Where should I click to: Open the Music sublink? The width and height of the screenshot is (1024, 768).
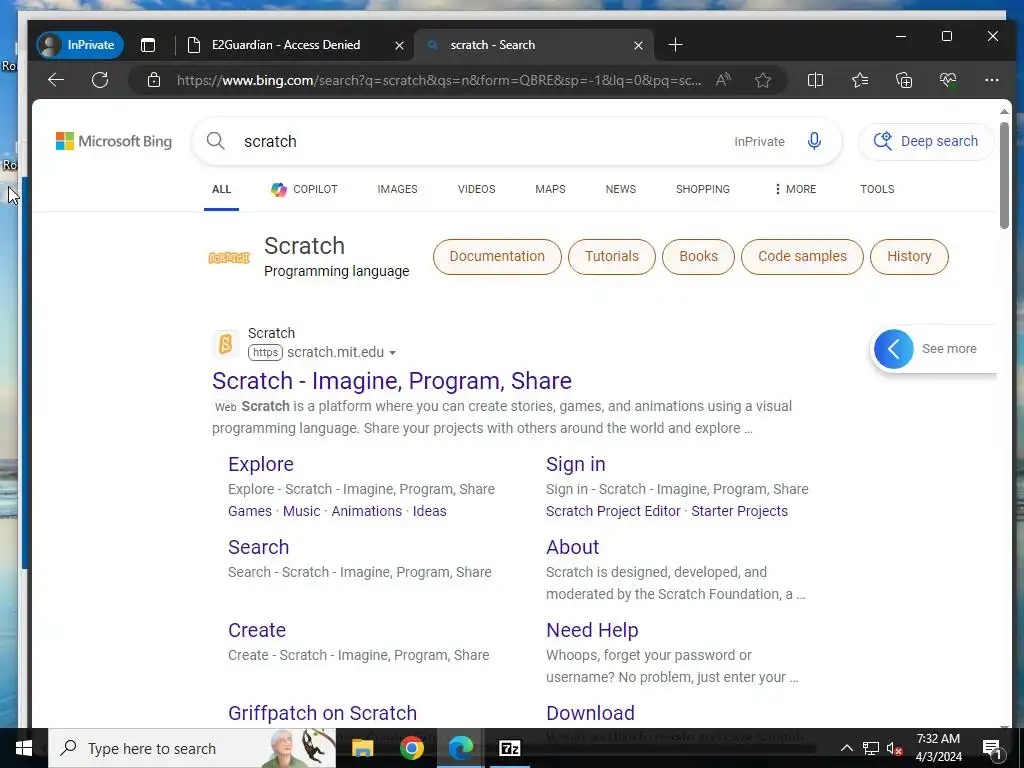tap(301, 511)
